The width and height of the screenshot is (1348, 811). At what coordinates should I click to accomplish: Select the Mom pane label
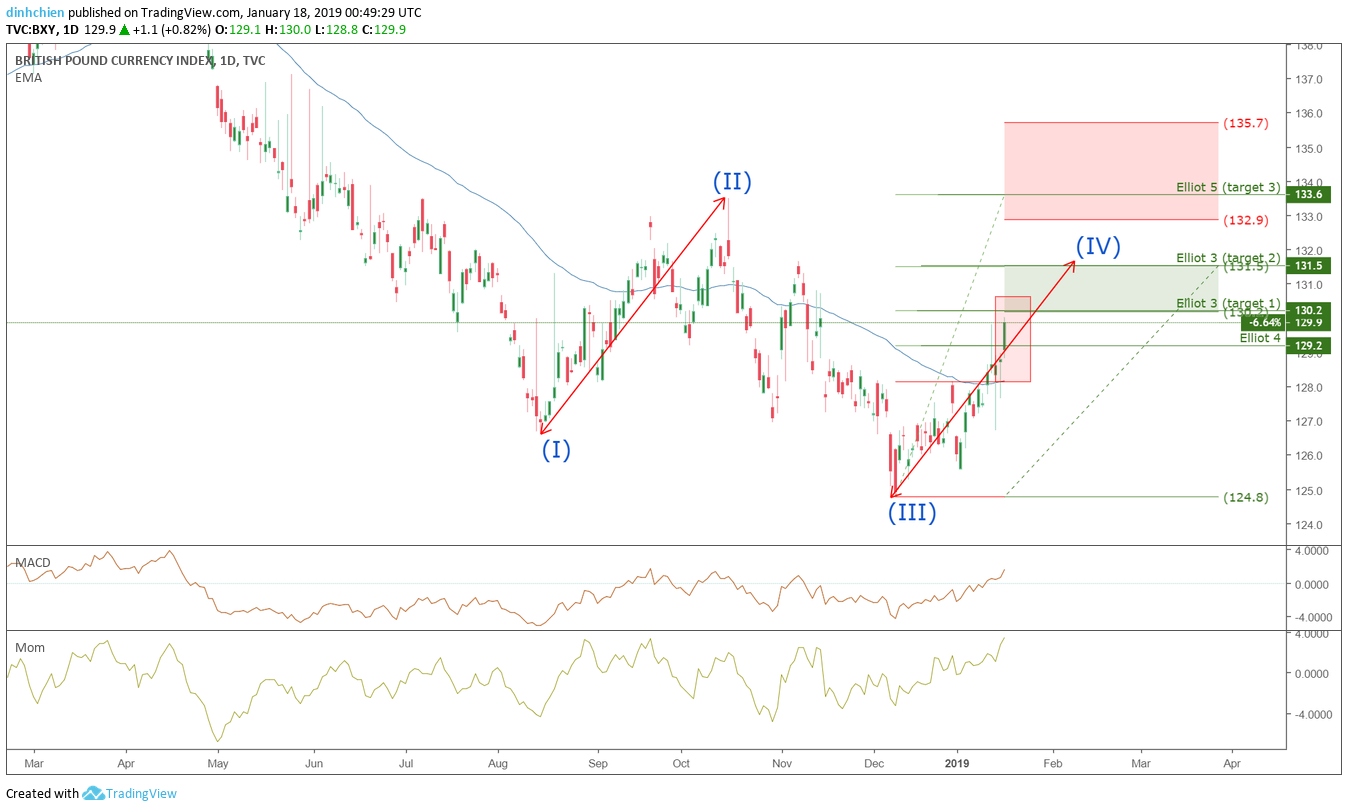click(30, 647)
